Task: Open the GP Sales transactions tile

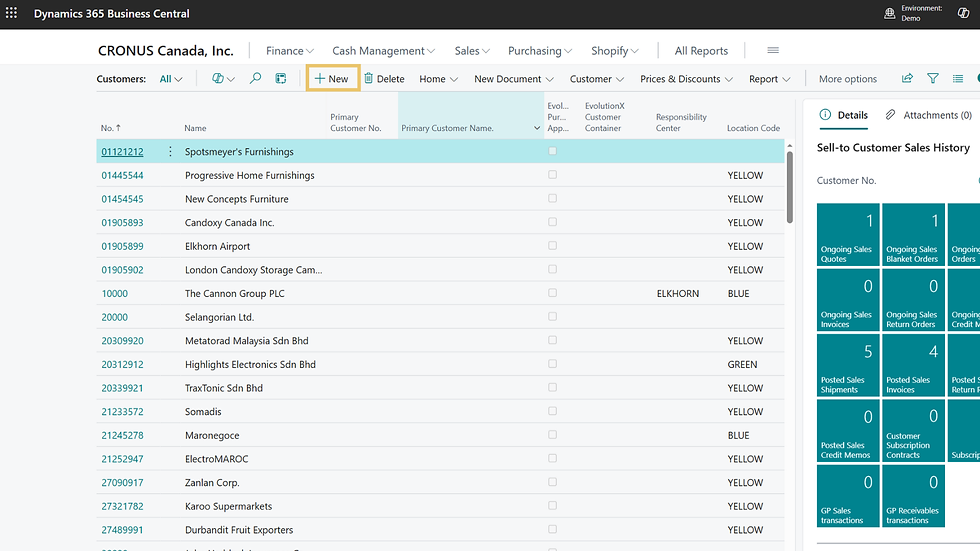Action: click(848, 496)
